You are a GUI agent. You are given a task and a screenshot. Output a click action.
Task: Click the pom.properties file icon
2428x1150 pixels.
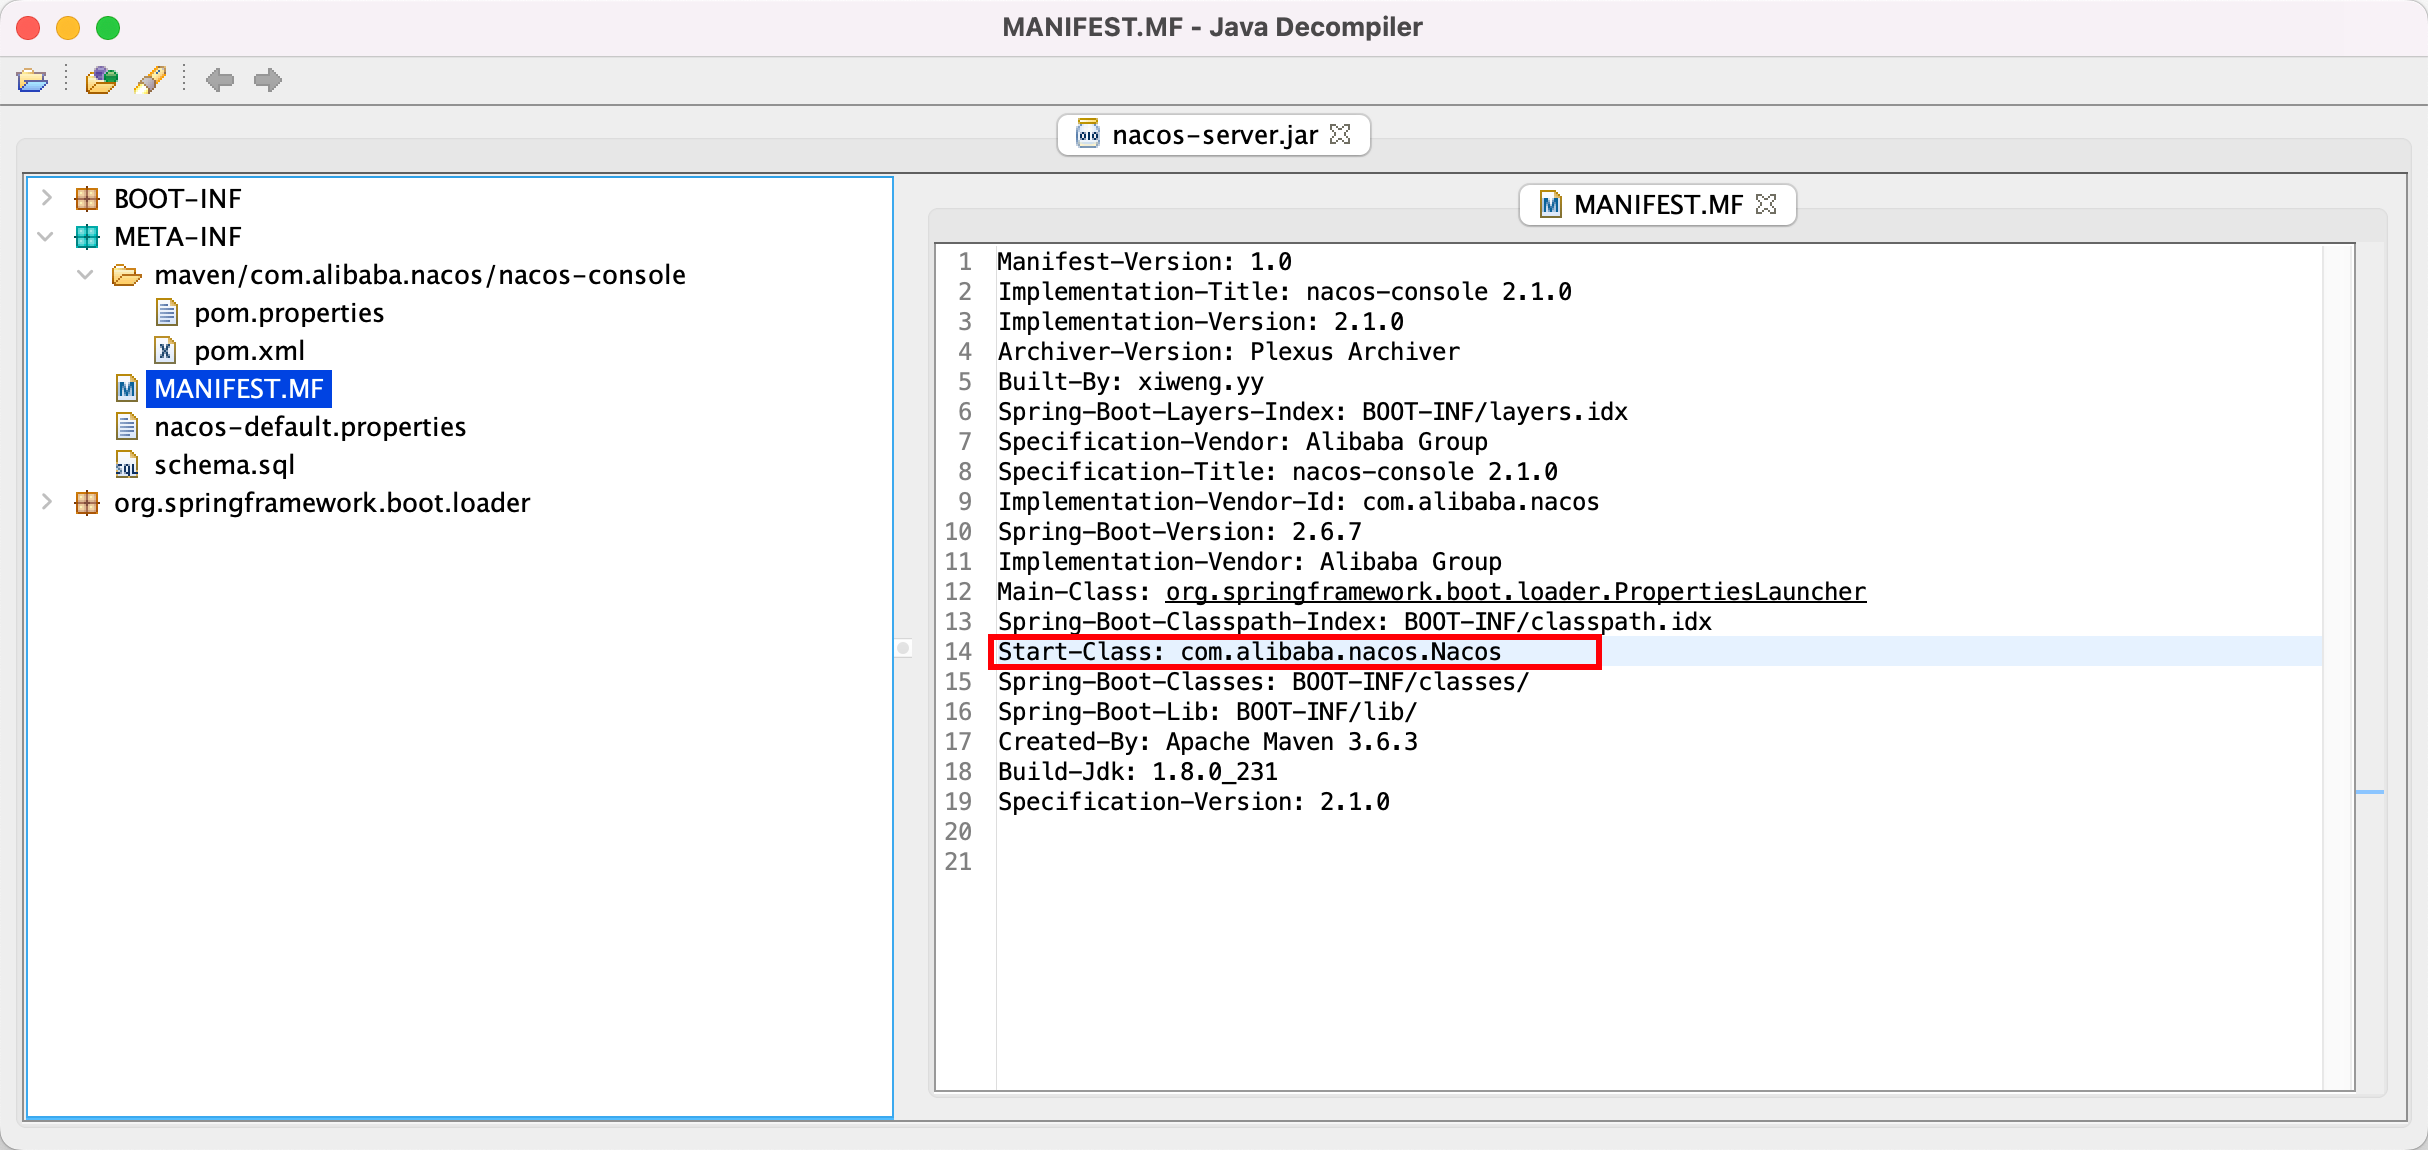(x=167, y=313)
